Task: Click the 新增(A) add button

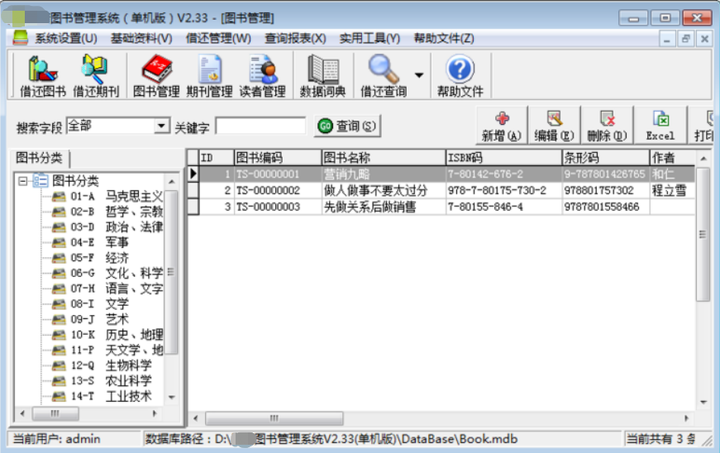Action: tap(501, 125)
